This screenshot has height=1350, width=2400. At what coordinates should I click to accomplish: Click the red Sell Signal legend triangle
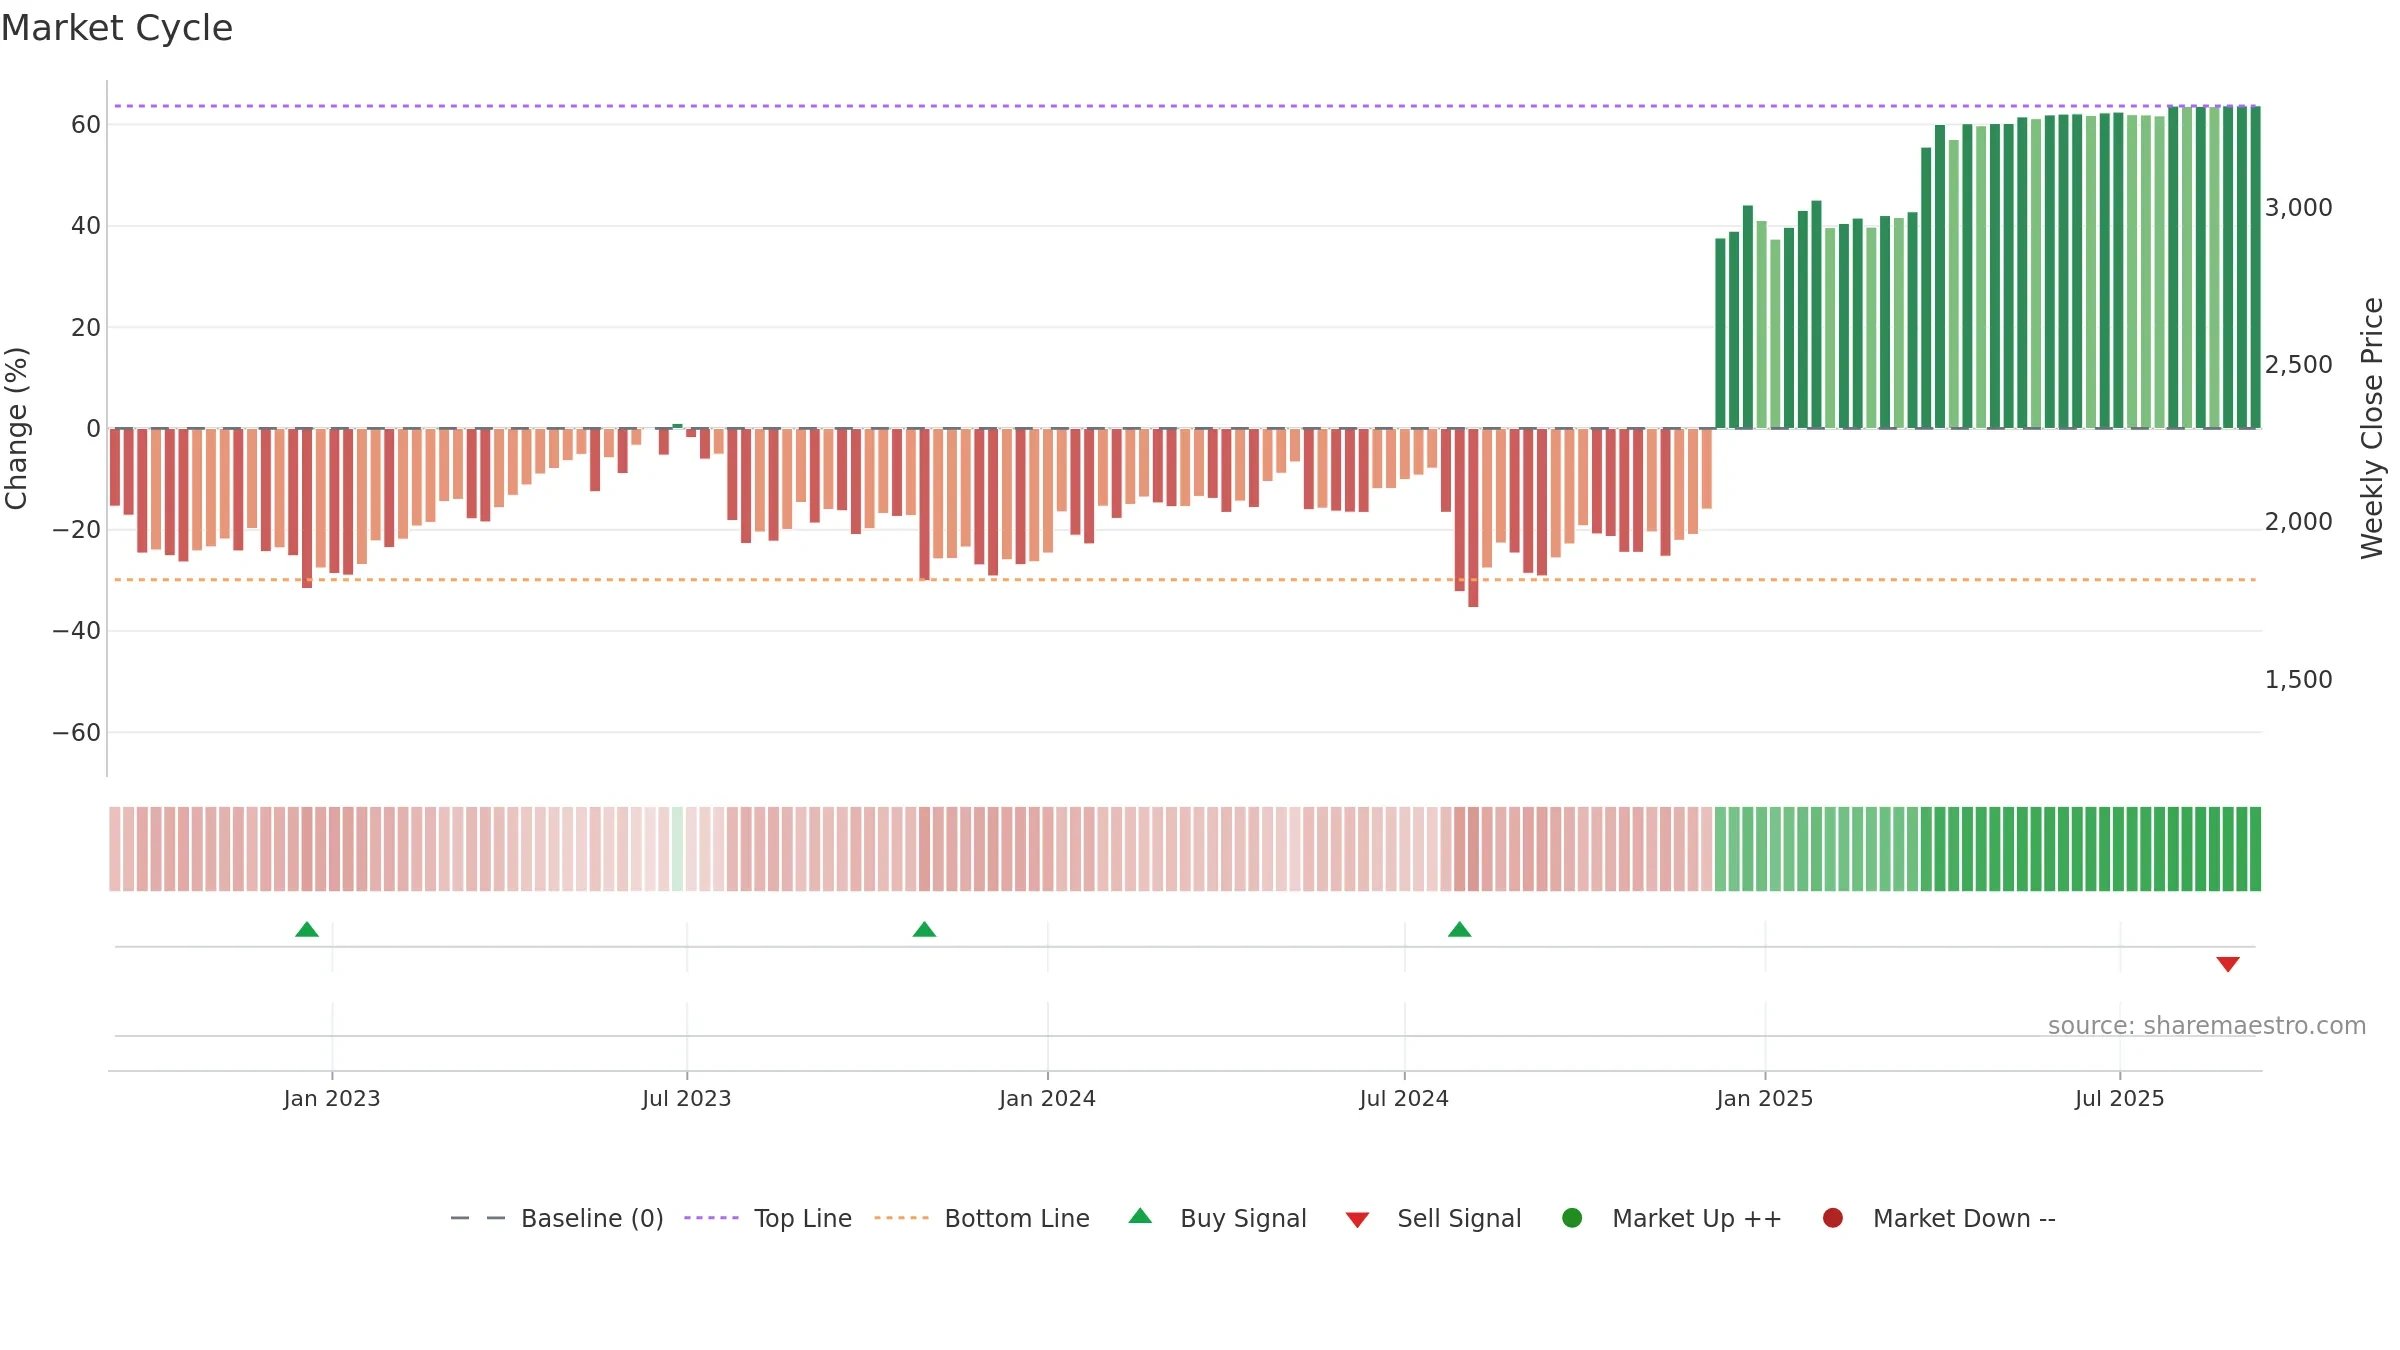point(1357,1220)
